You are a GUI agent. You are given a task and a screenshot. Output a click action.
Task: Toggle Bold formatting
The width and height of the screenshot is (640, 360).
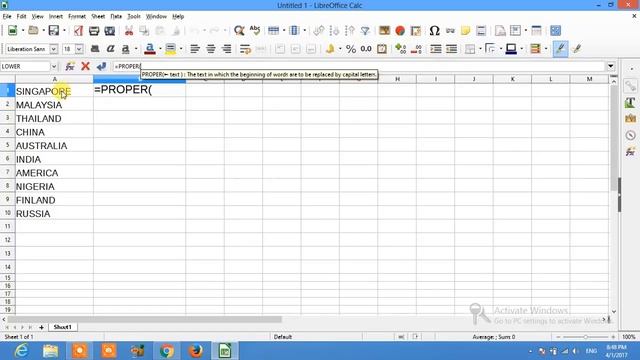point(95,49)
